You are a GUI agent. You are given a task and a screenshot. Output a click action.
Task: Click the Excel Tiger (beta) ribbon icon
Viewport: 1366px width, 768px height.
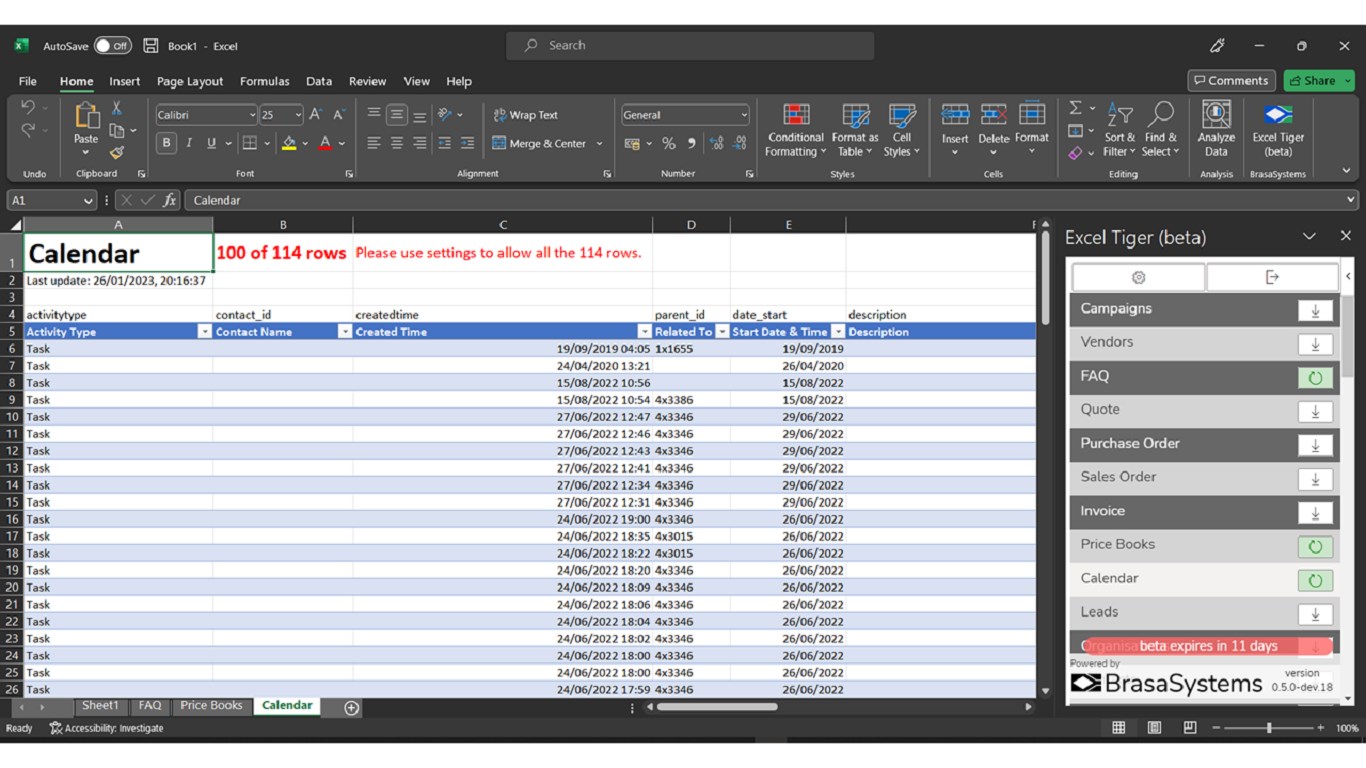click(x=1277, y=129)
